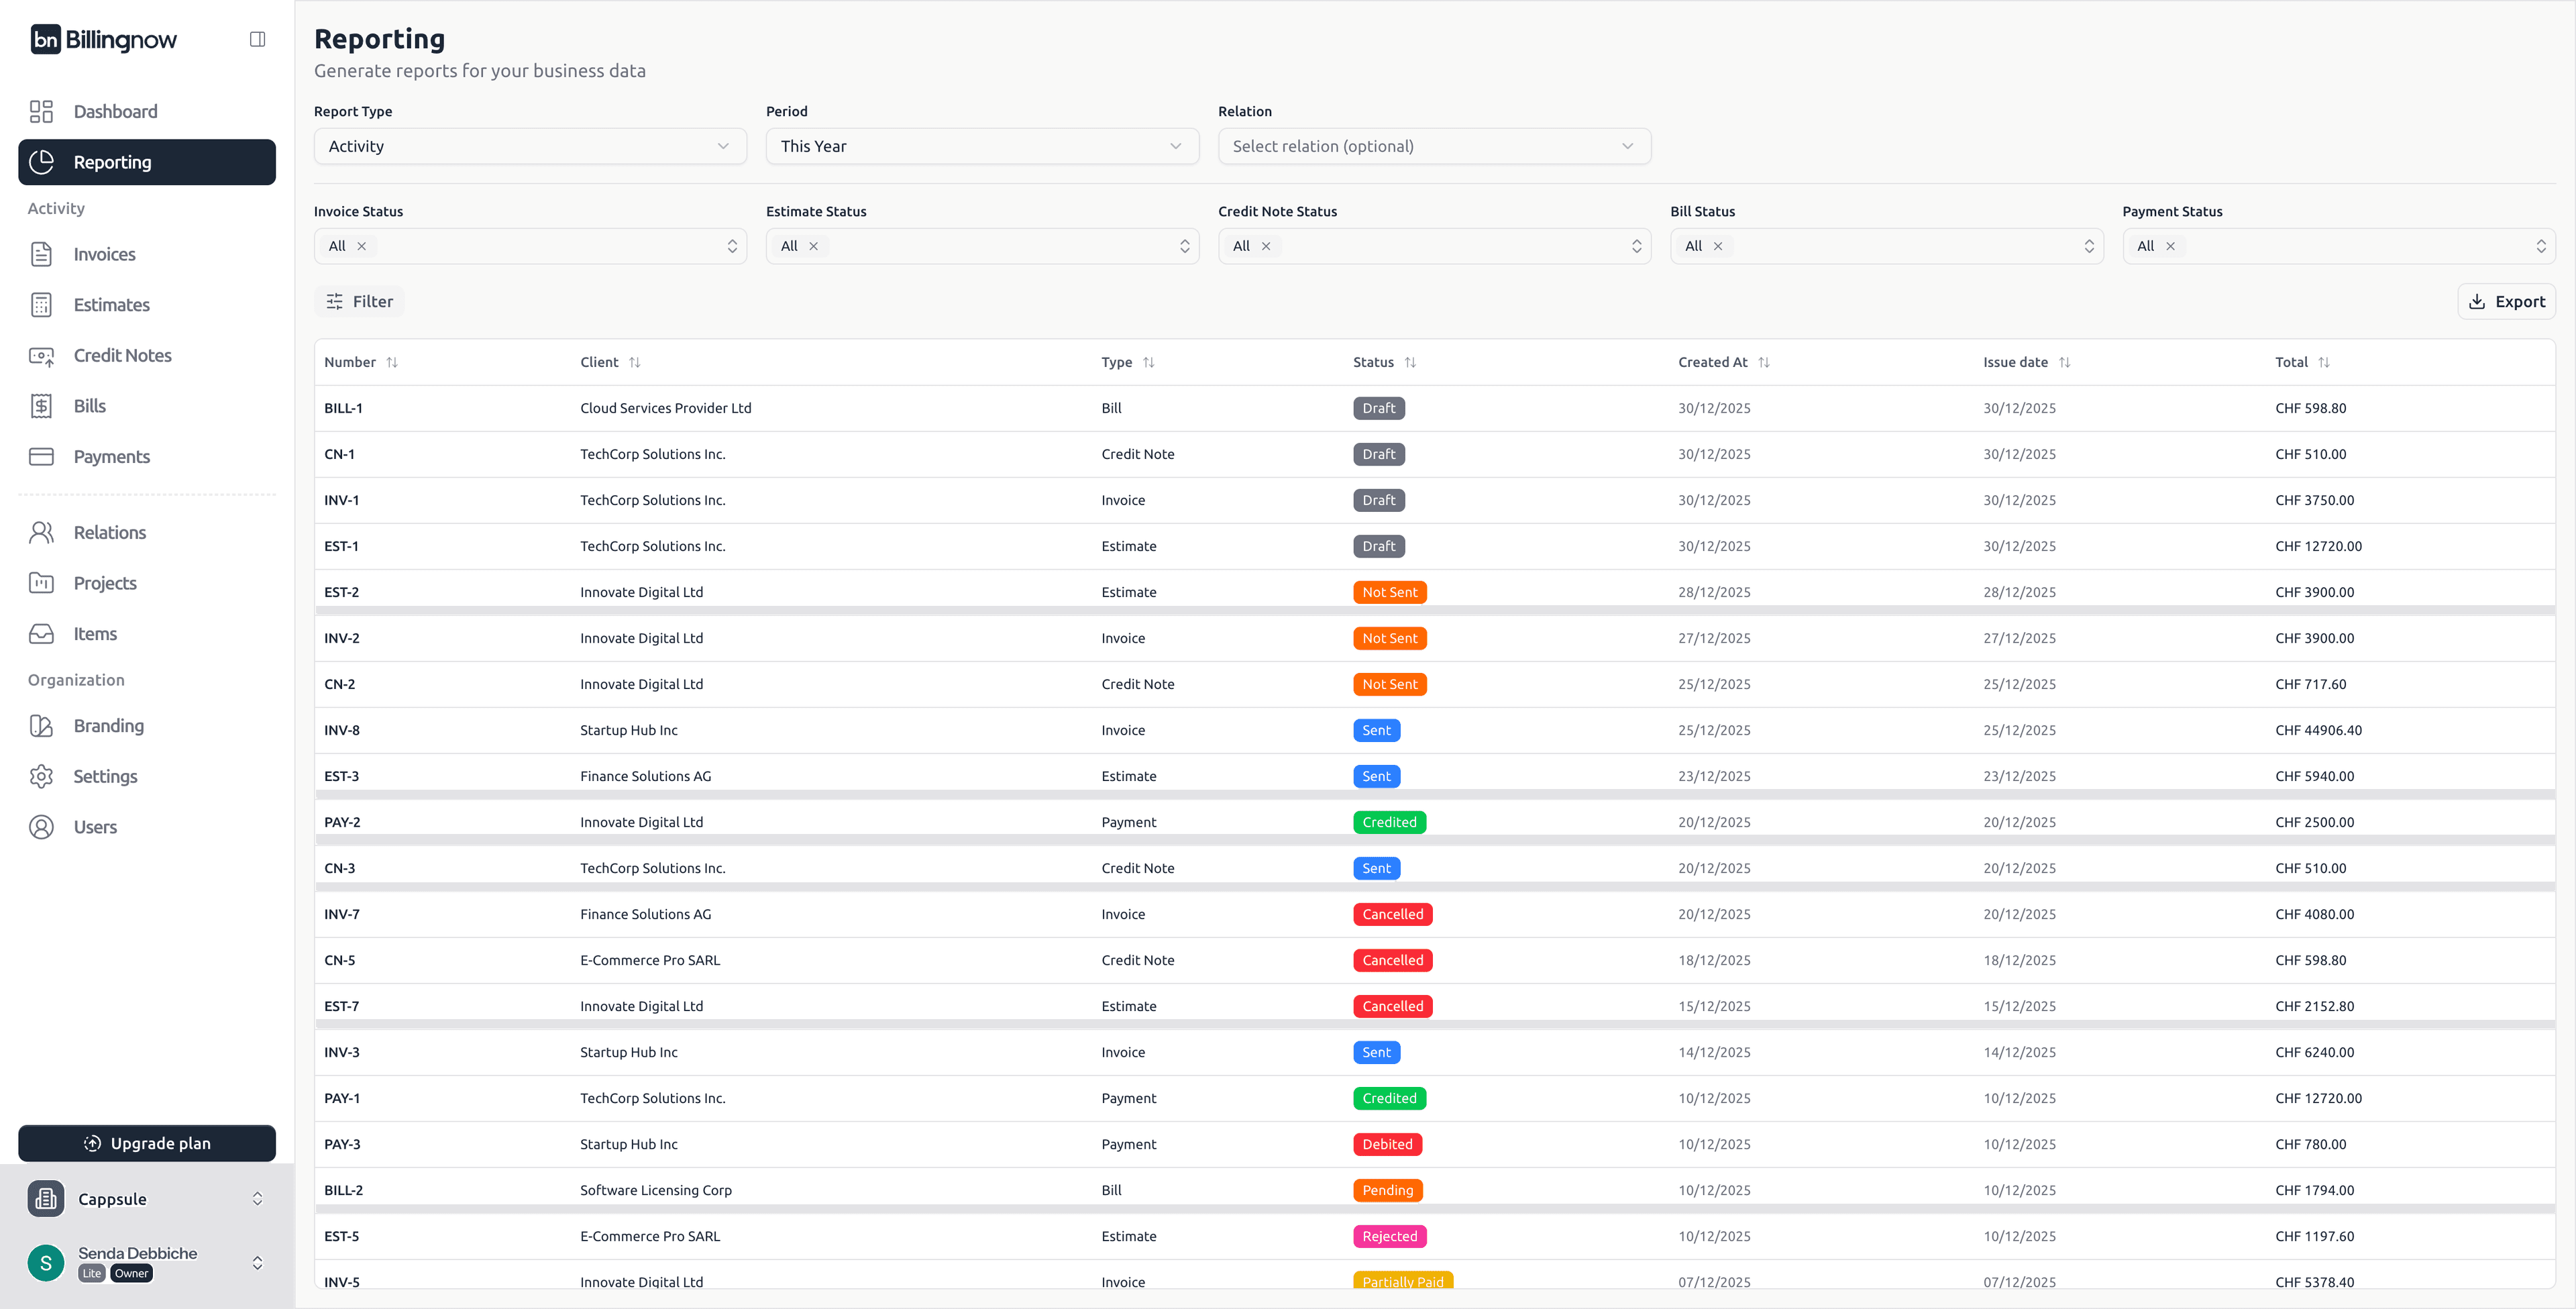Sort table by Number column

[x=391, y=362]
